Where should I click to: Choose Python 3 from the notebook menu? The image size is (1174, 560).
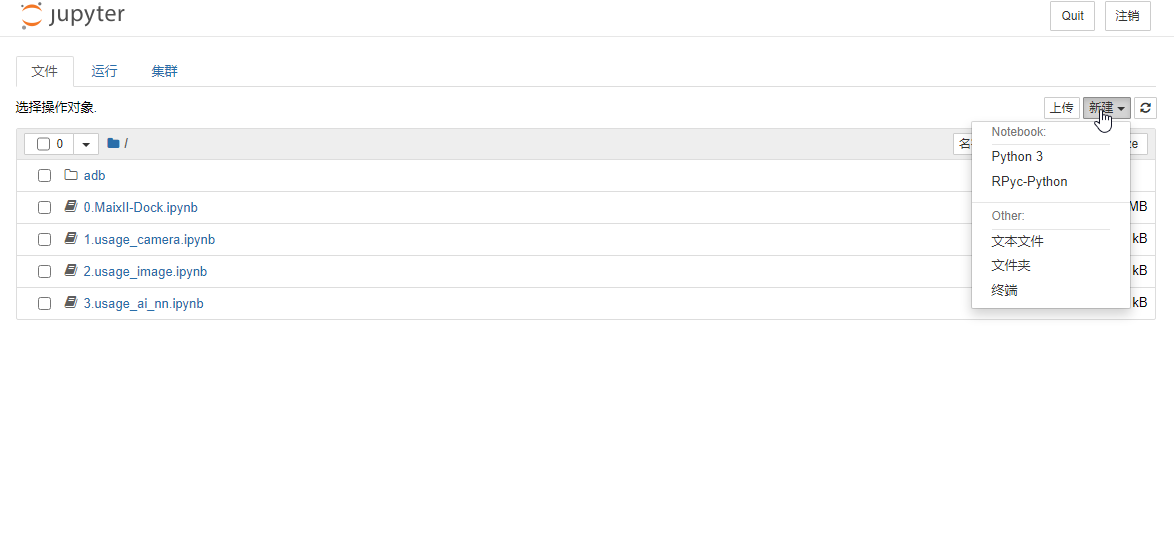coord(1017,157)
